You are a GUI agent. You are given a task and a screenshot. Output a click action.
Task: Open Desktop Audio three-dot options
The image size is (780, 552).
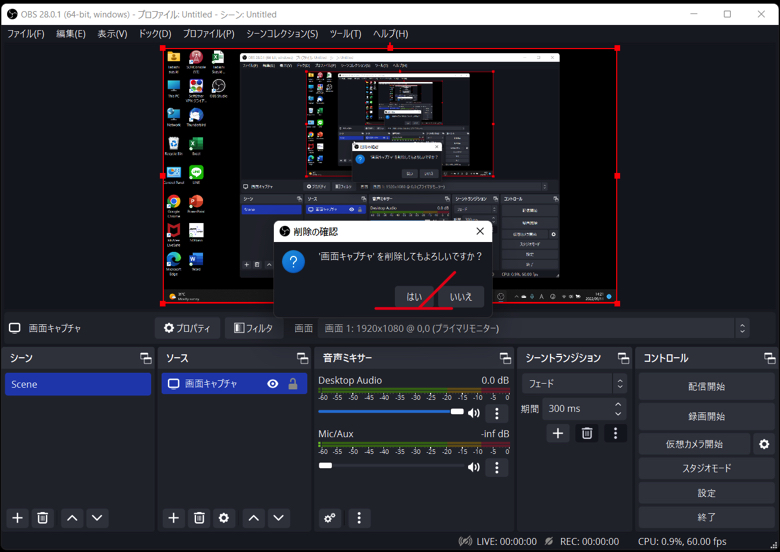(x=496, y=413)
